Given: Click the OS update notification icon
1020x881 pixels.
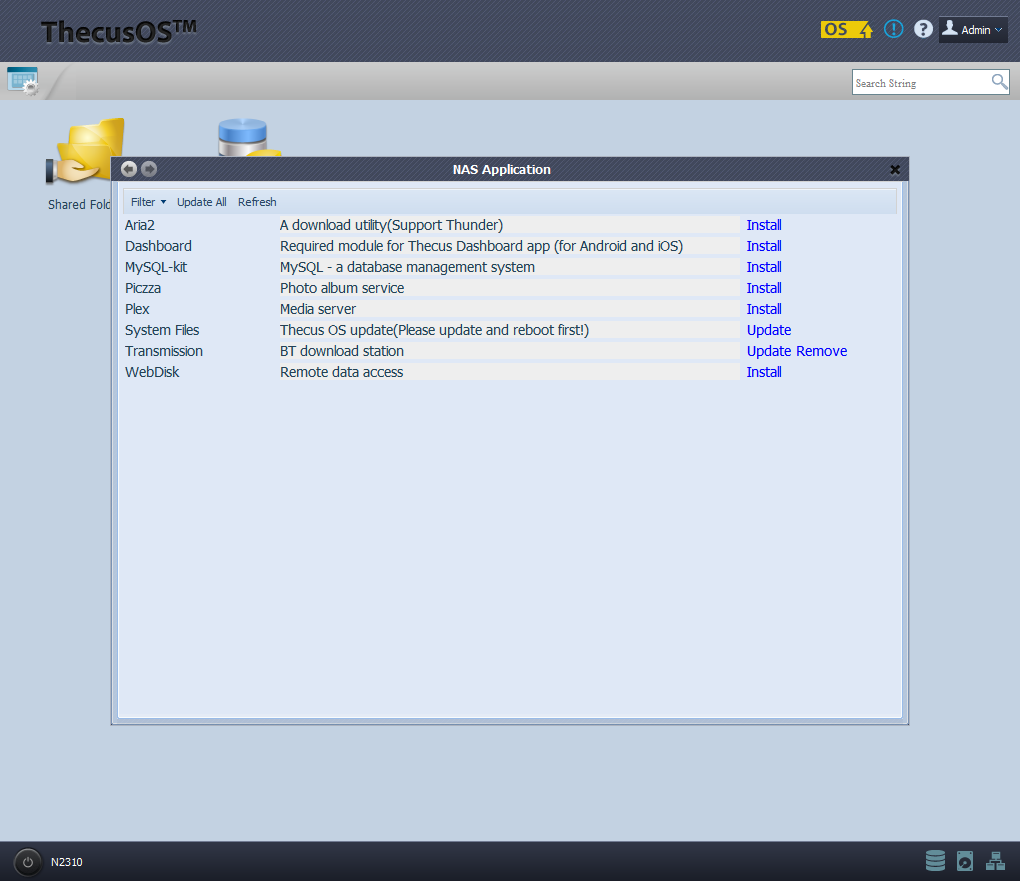Looking at the screenshot, I should [x=847, y=30].
